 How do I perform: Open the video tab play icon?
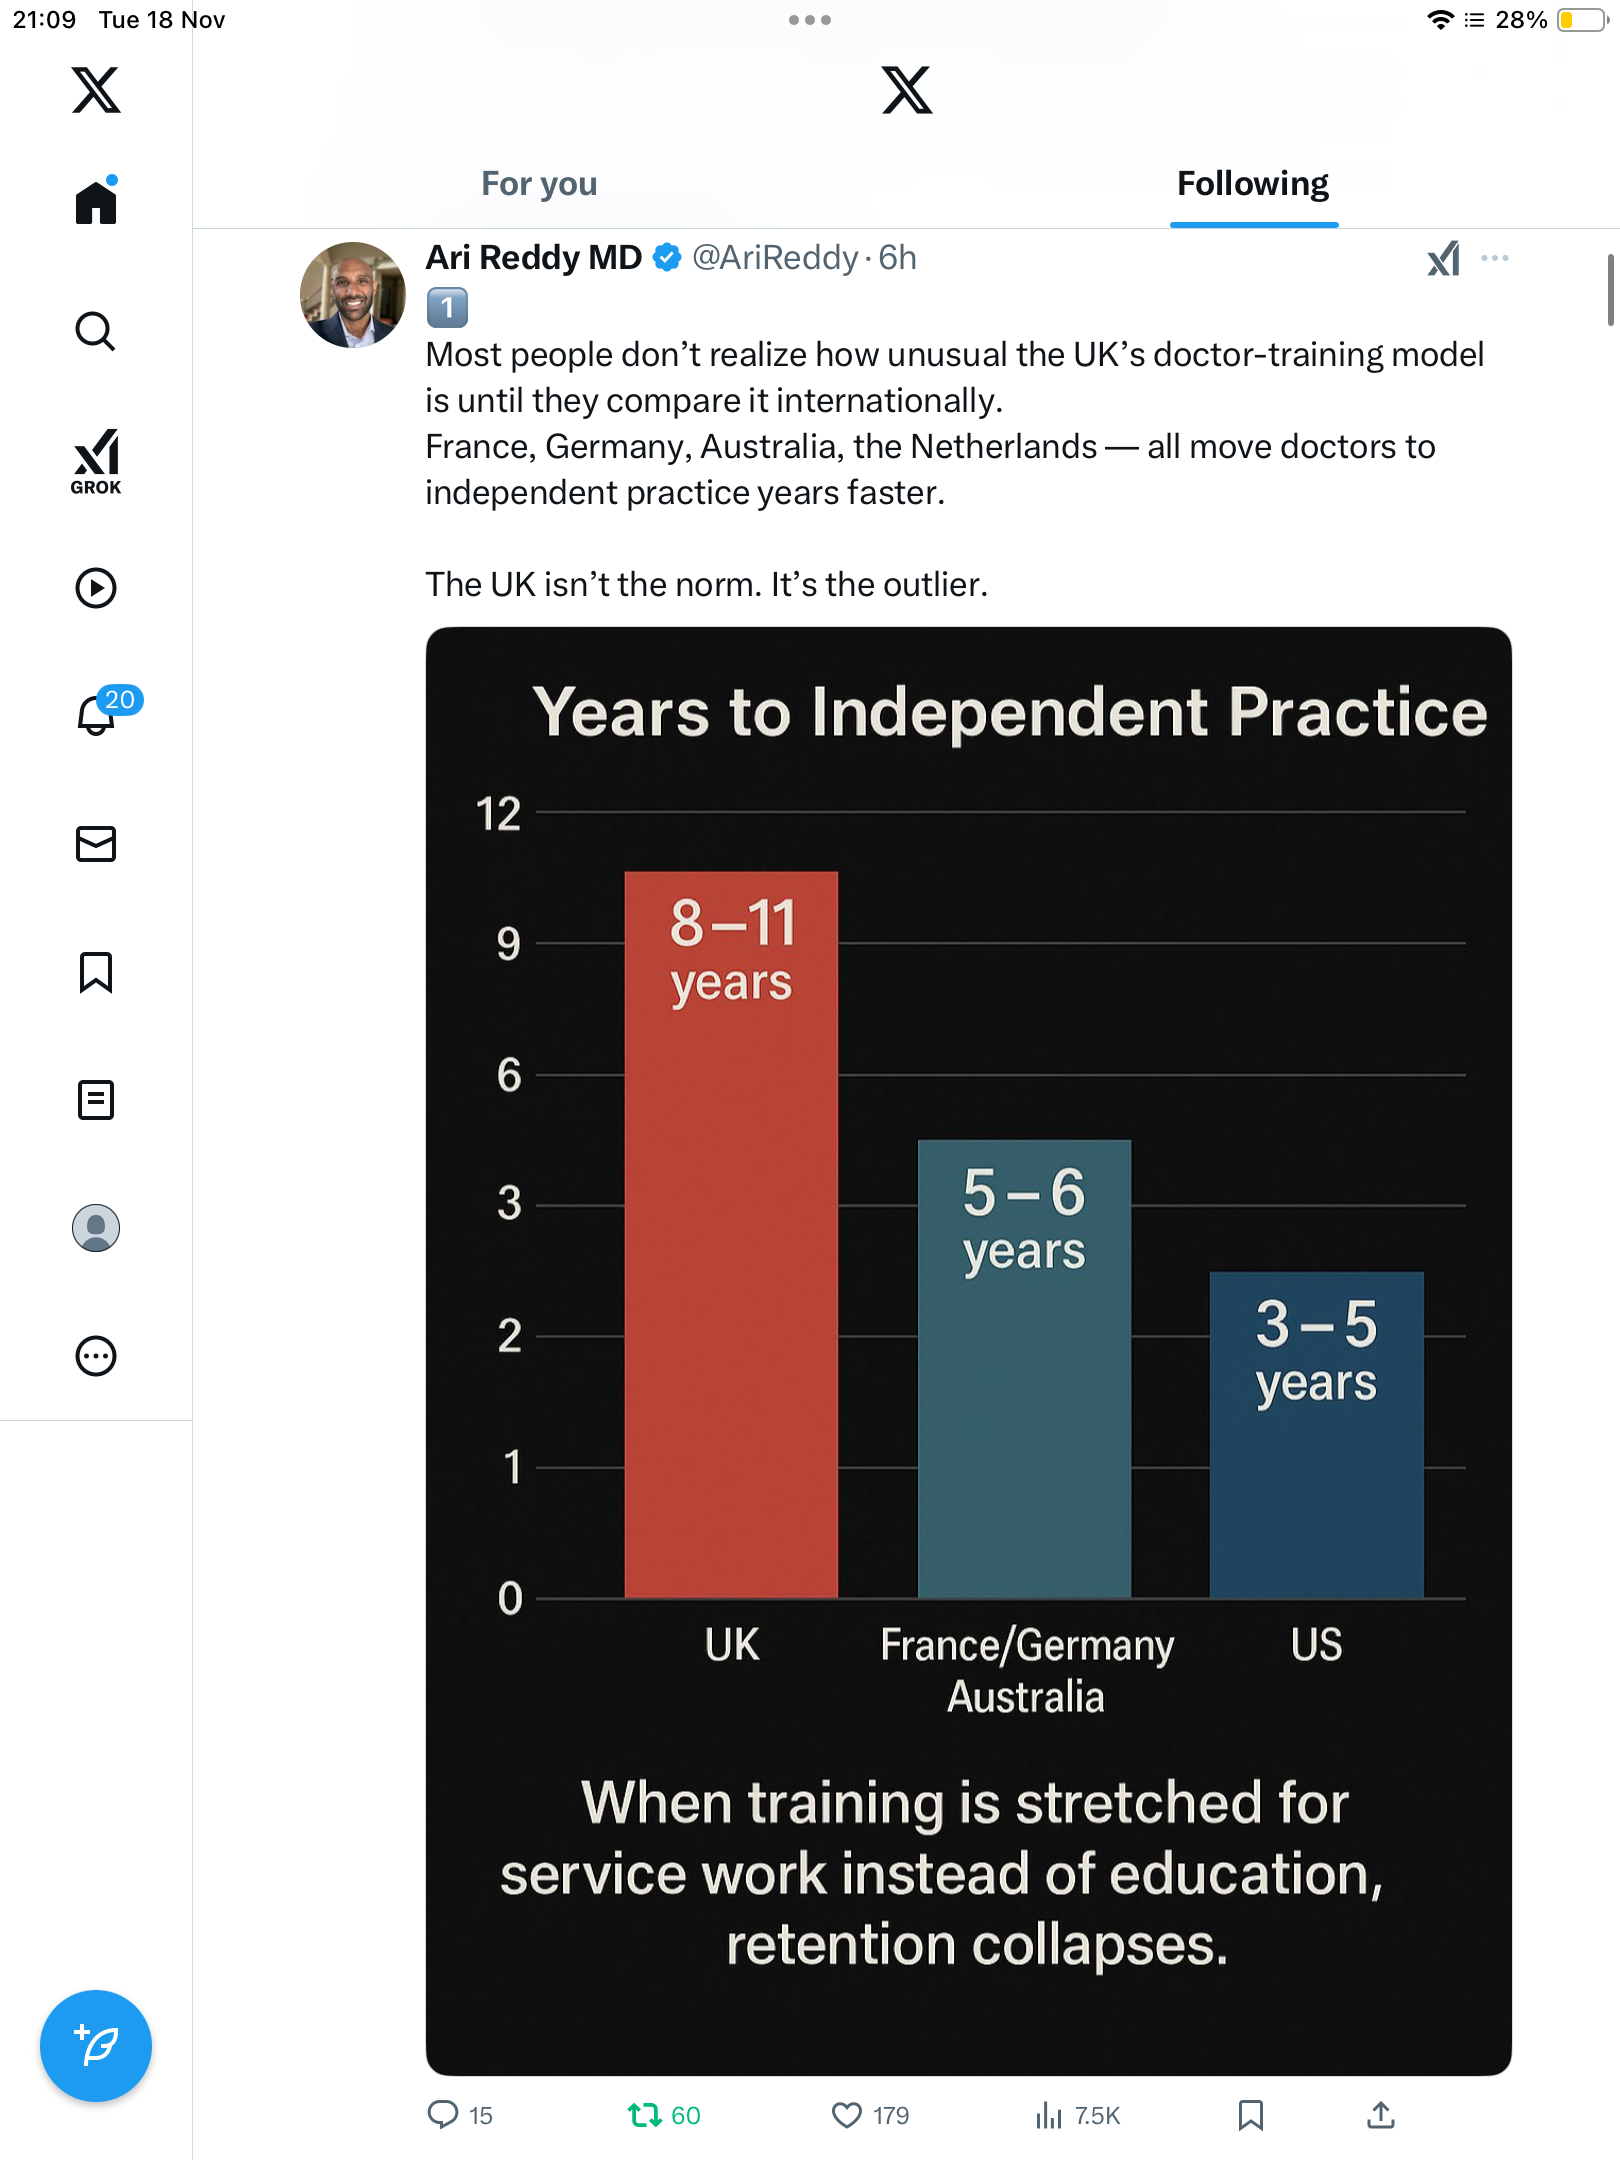(x=96, y=588)
